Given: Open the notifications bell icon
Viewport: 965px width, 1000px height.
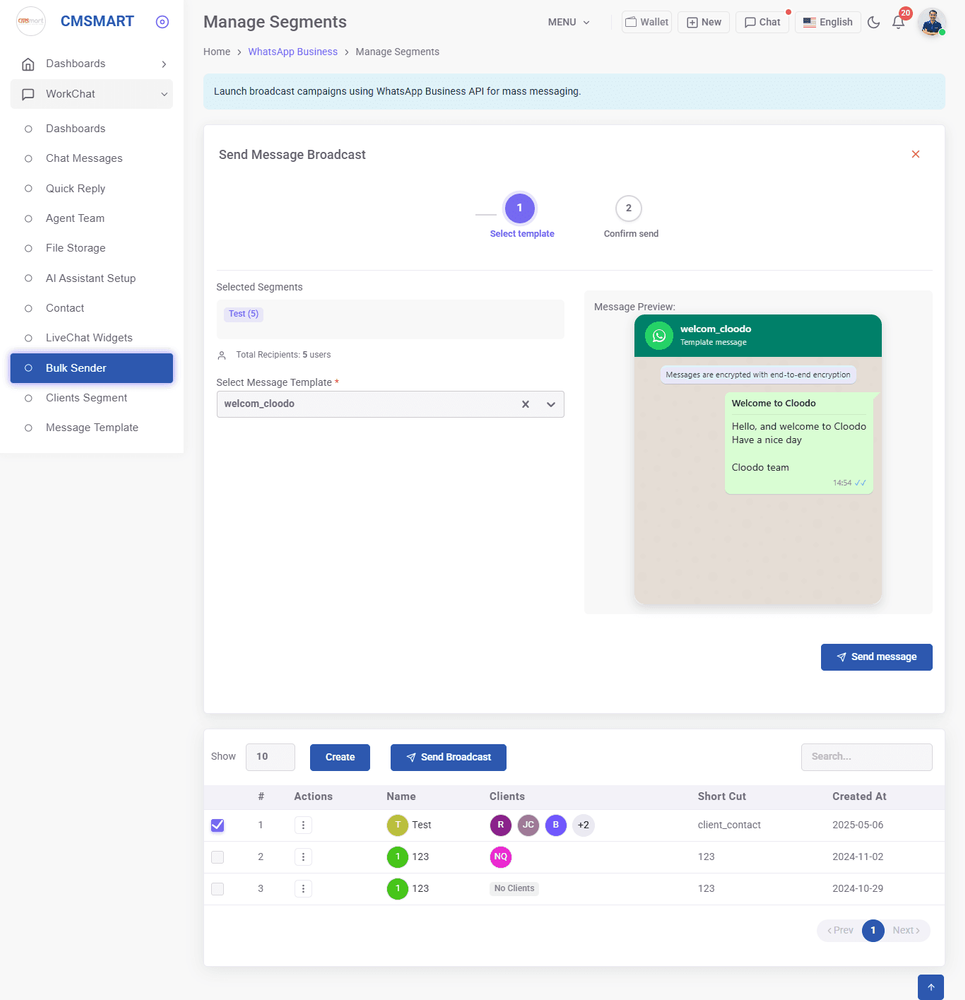Looking at the screenshot, I should [x=898, y=22].
